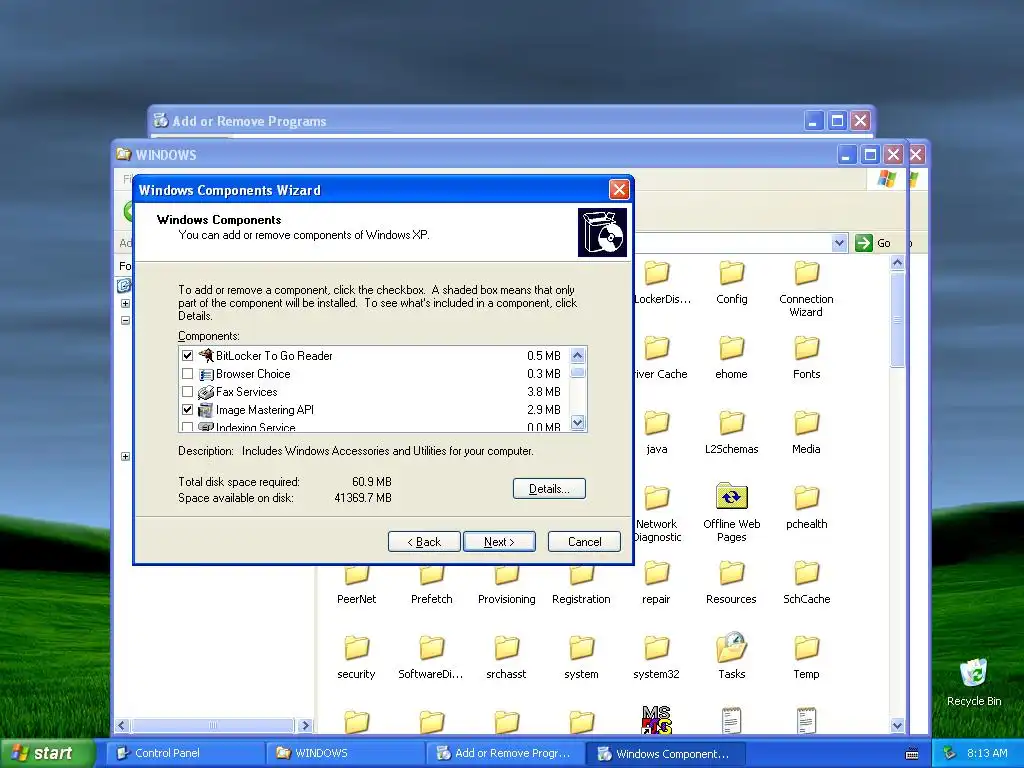Open the Resources folder
The image size is (1024, 768).
[x=731, y=575]
